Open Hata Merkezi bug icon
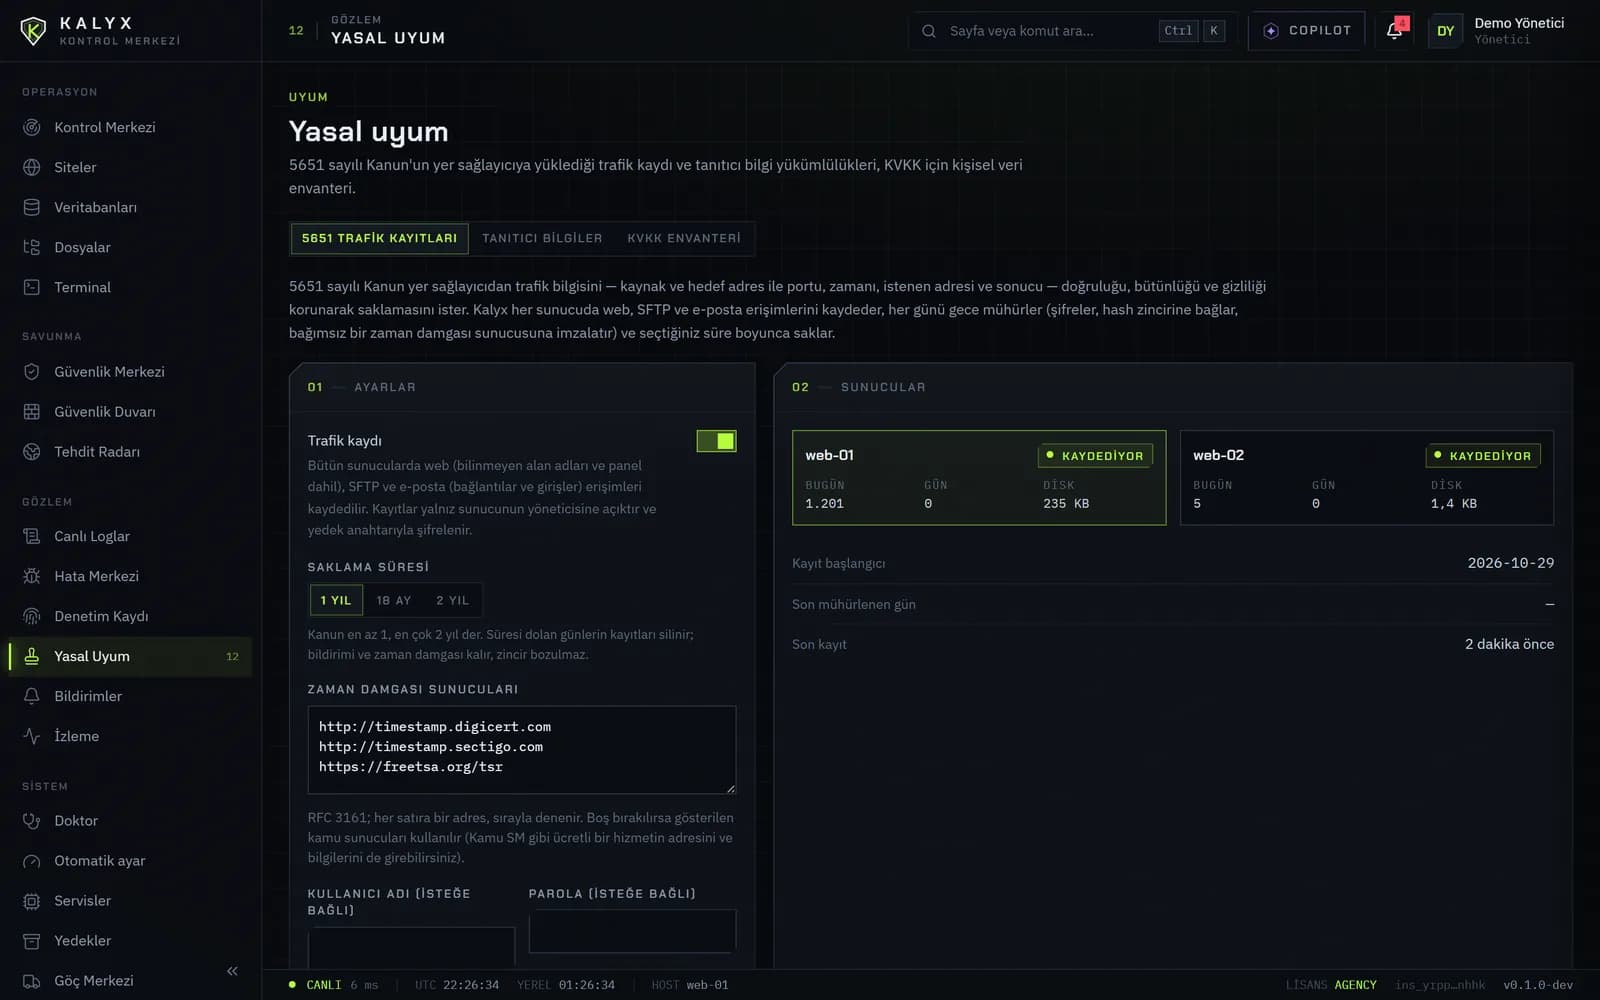1600x1000 pixels. pos(32,576)
